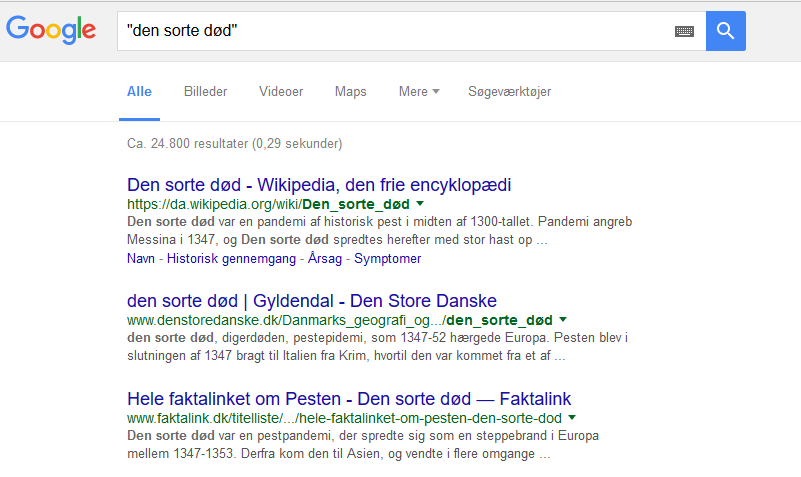
Task: Expand the arrow beside the denstoredanske.dk URL
Action: [563, 320]
